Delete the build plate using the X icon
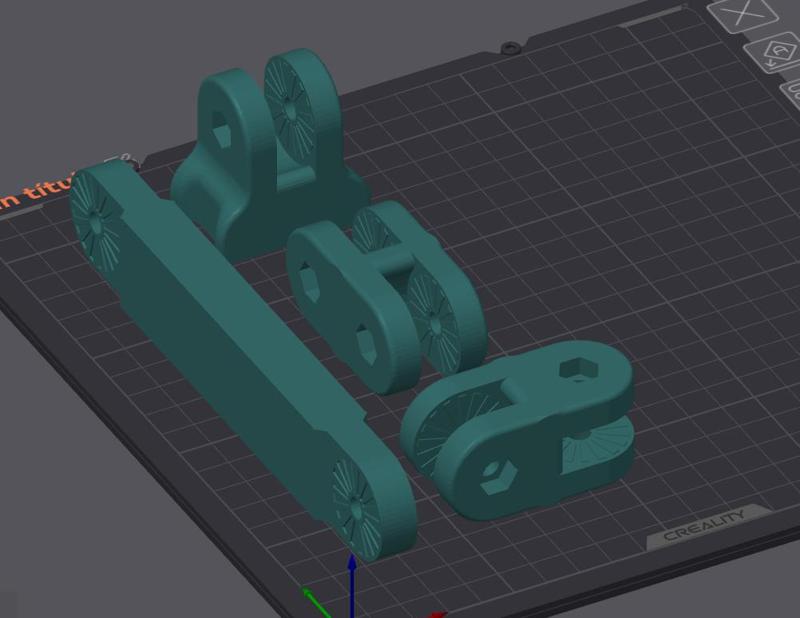Image resolution: width=800 pixels, height=618 pixels. pos(745,15)
